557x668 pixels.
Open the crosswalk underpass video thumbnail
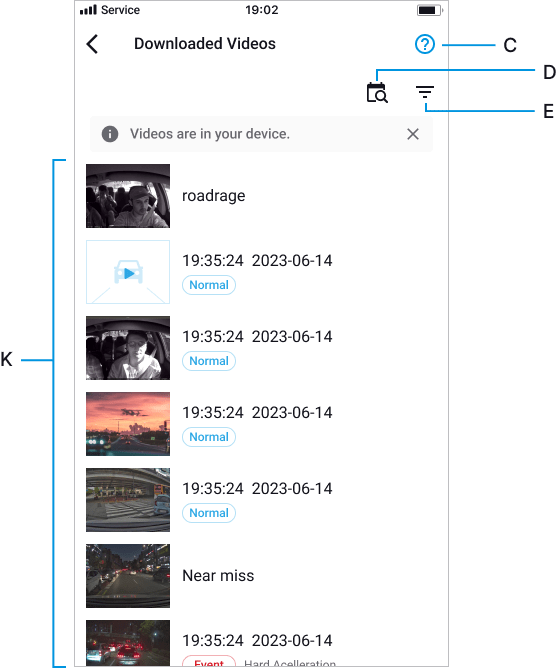(x=128, y=500)
